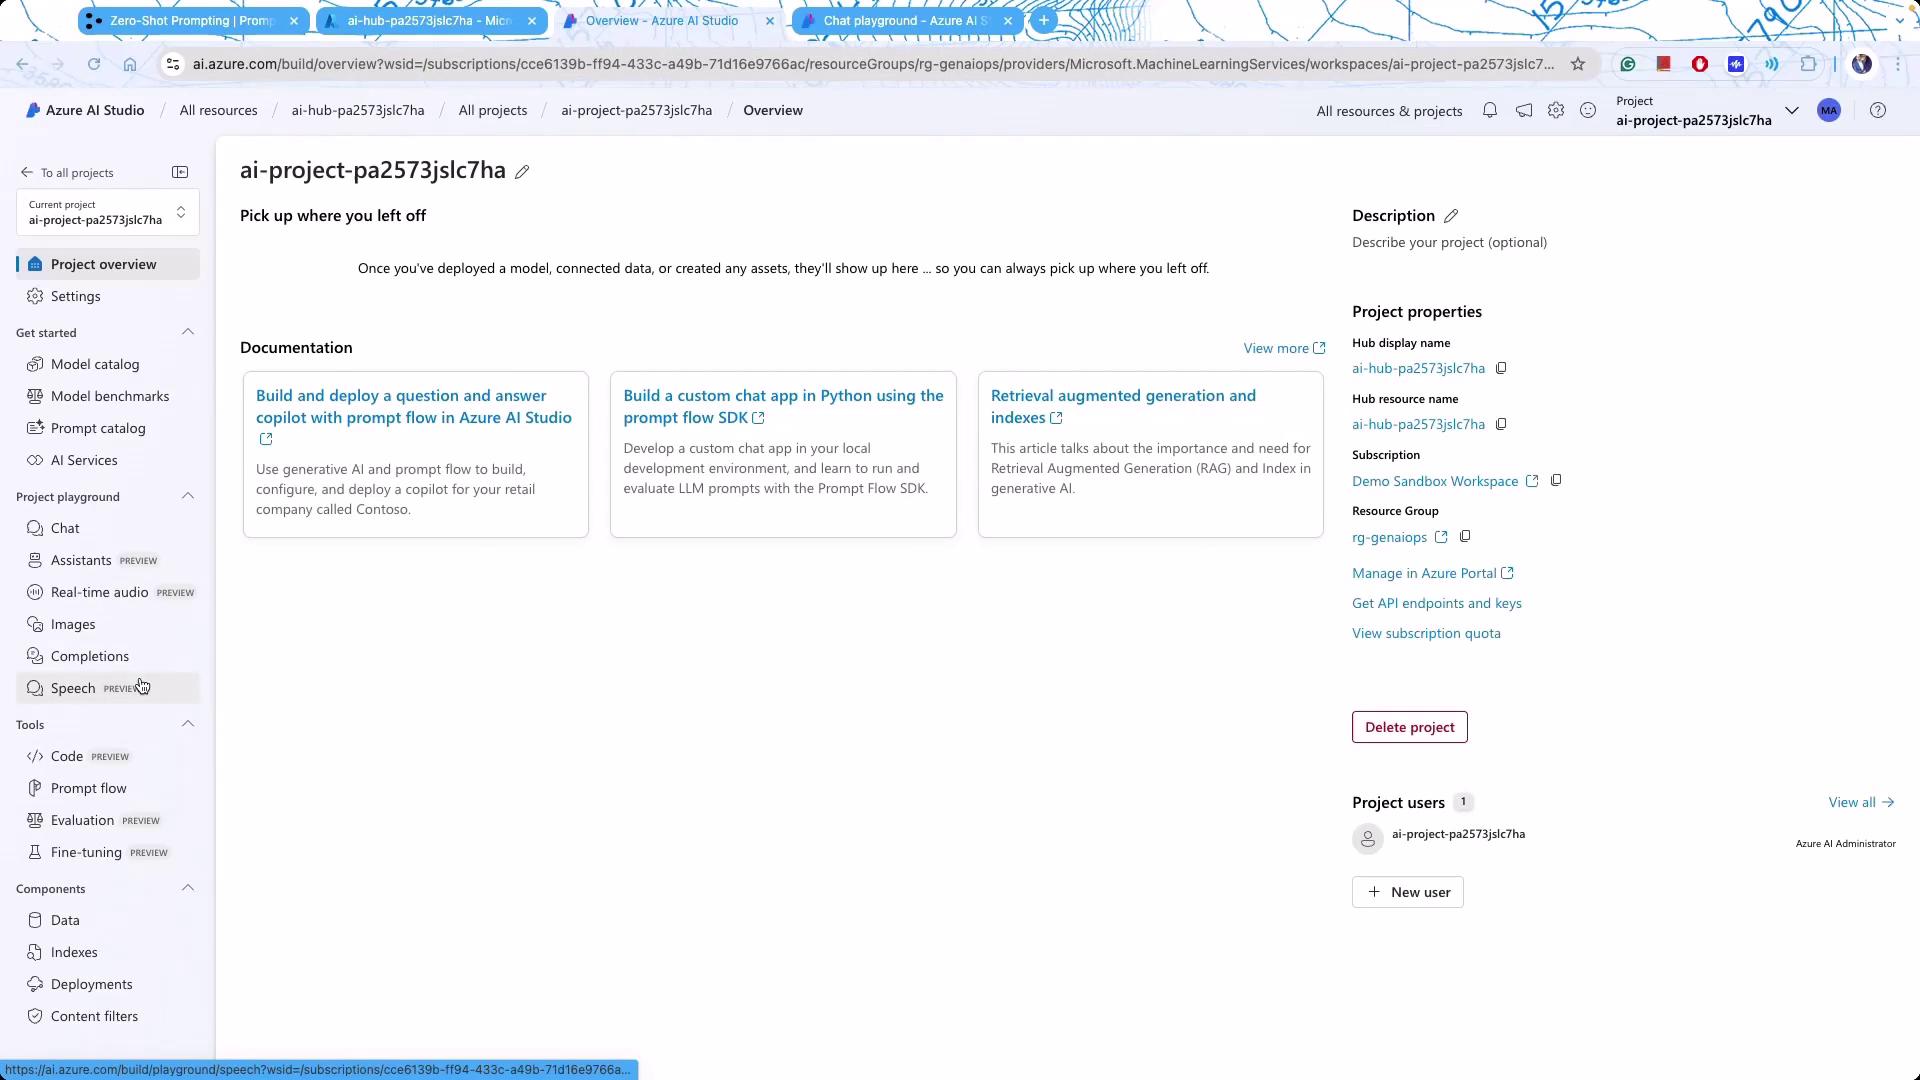Click the notifications bell icon

point(1490,111)
